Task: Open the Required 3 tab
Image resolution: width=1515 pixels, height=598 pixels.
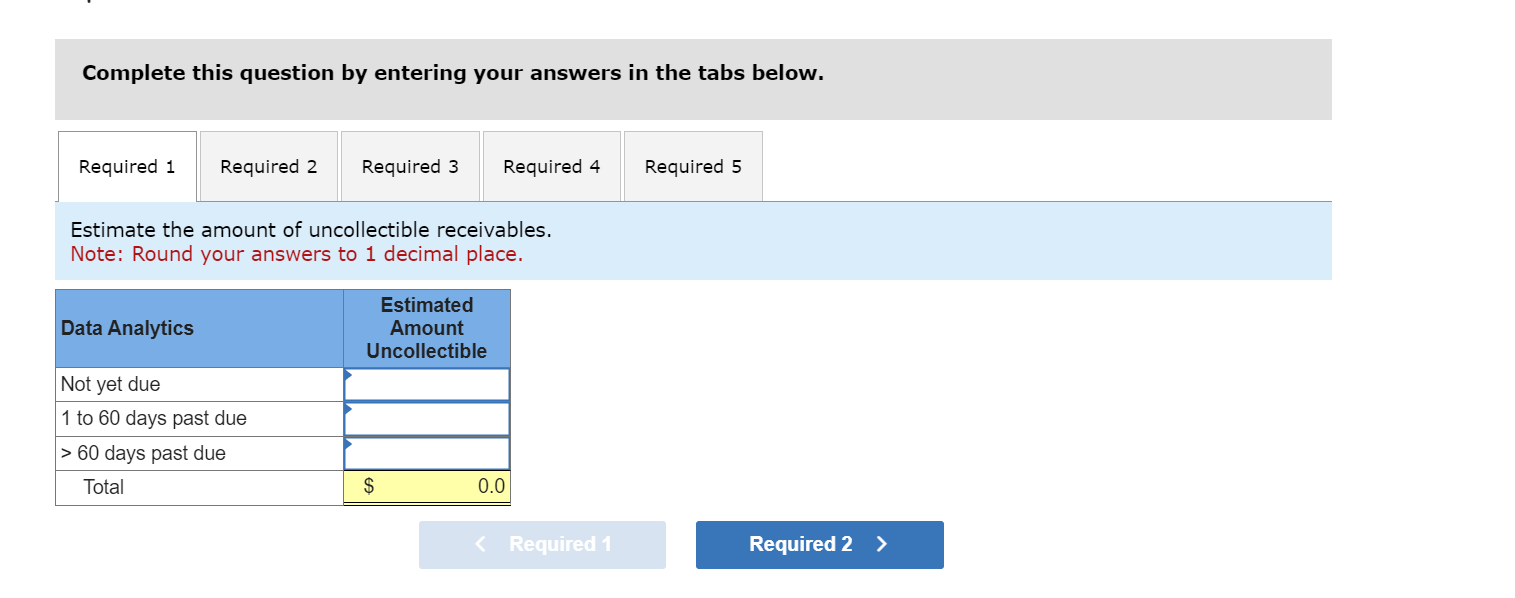Action: click(x=410, y=165)
